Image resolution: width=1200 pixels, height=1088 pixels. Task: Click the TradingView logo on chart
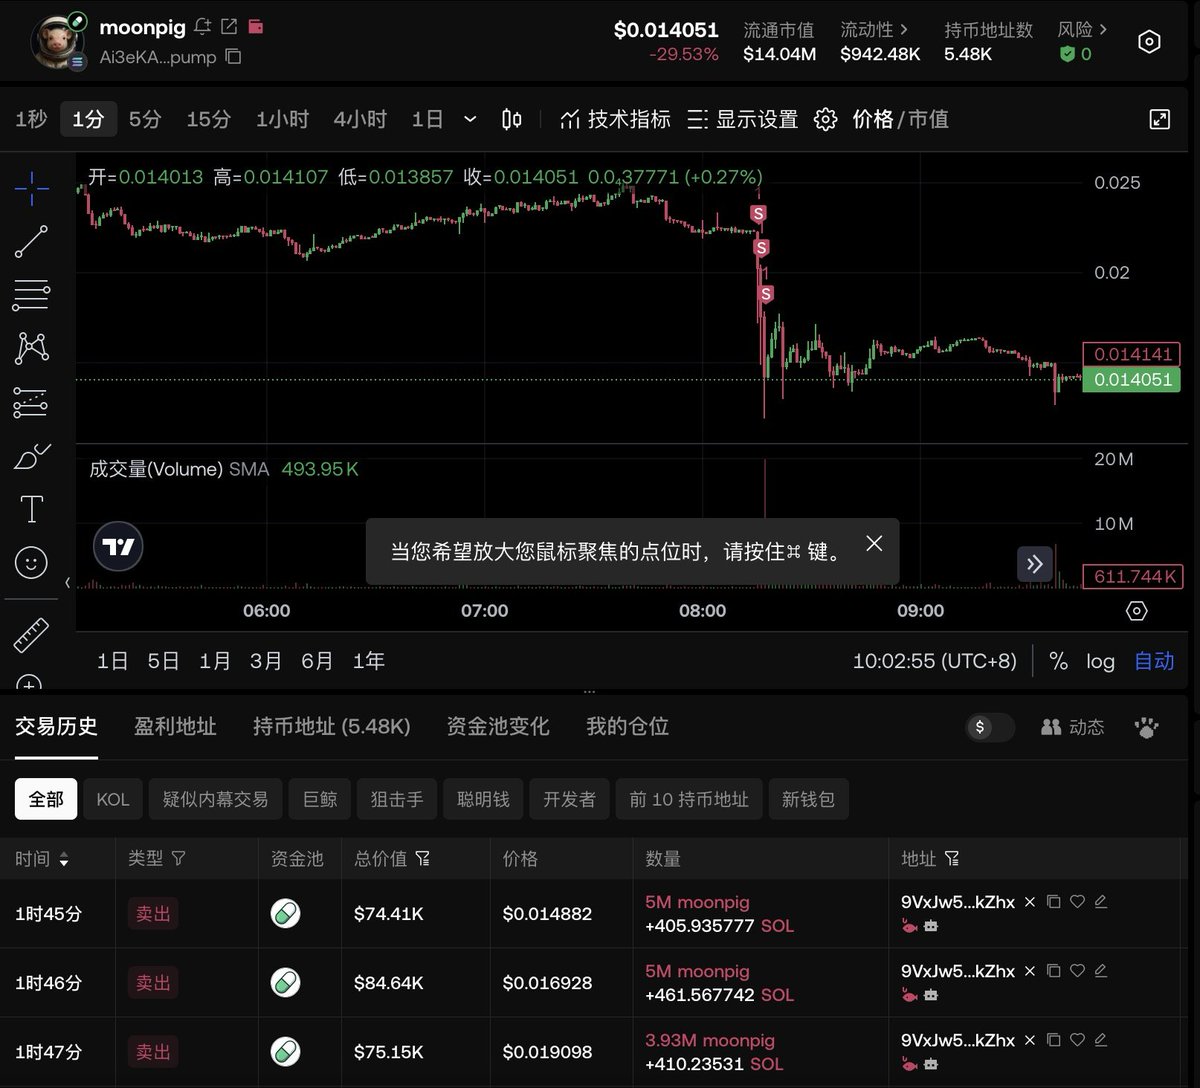coord(119,546)
